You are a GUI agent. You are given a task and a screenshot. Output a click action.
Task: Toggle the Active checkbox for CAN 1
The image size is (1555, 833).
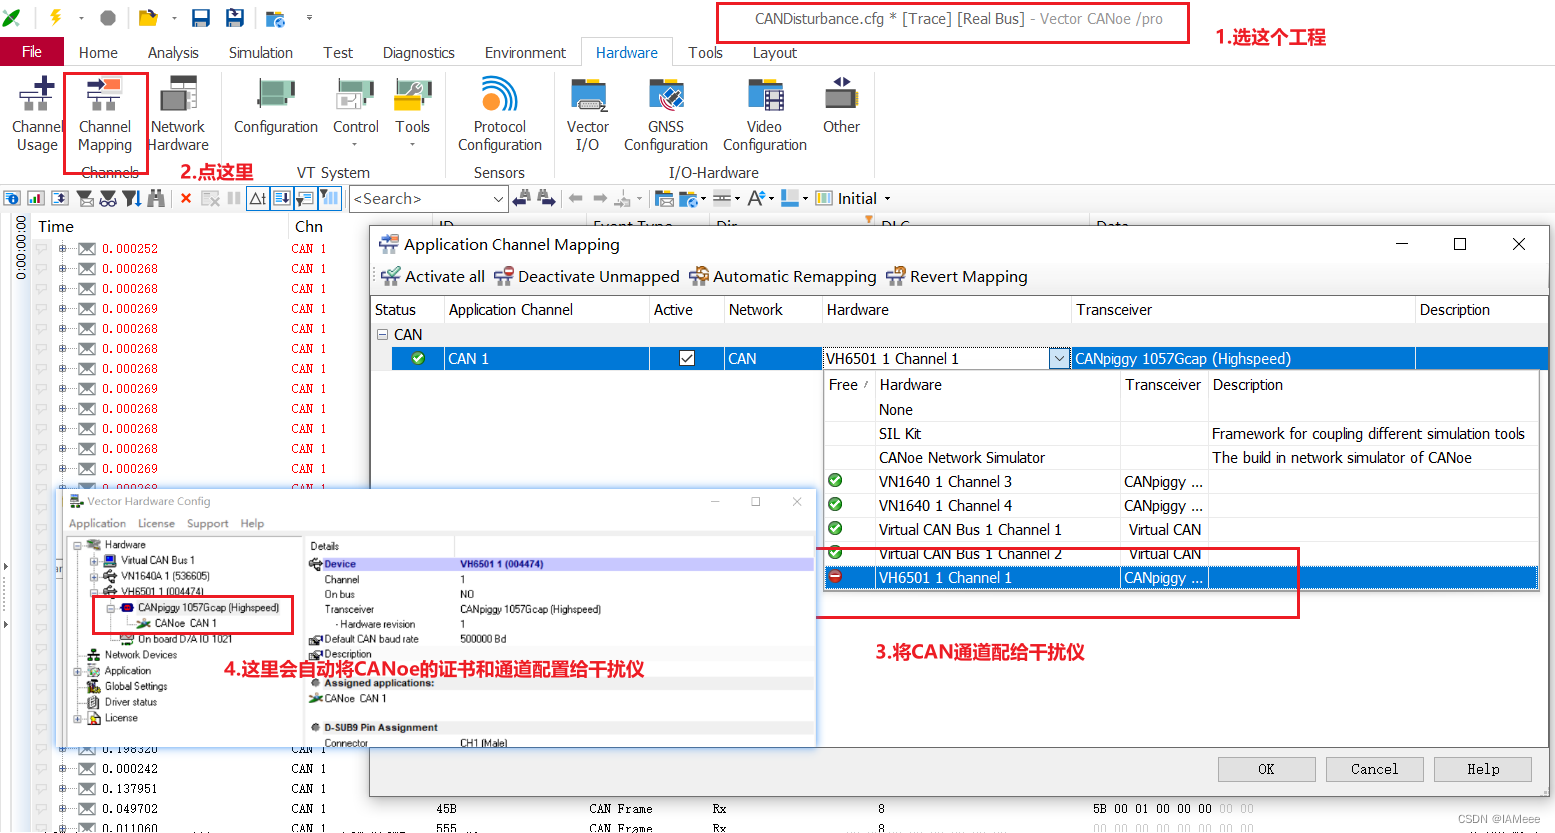[x=687, y=358]
